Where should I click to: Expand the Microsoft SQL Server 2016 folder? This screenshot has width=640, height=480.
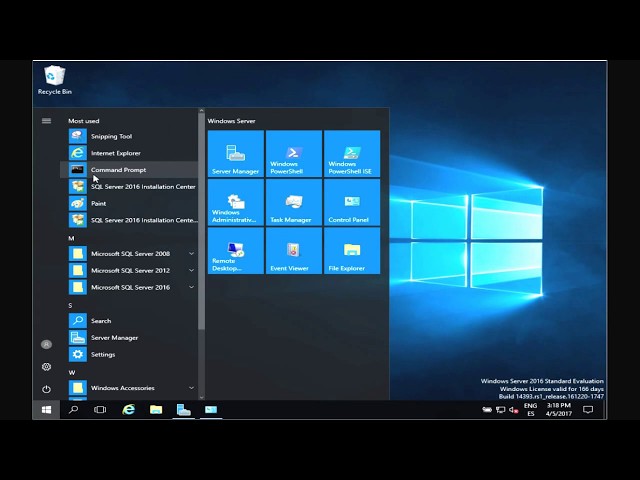pyautogui.click(x=129, y=287)
